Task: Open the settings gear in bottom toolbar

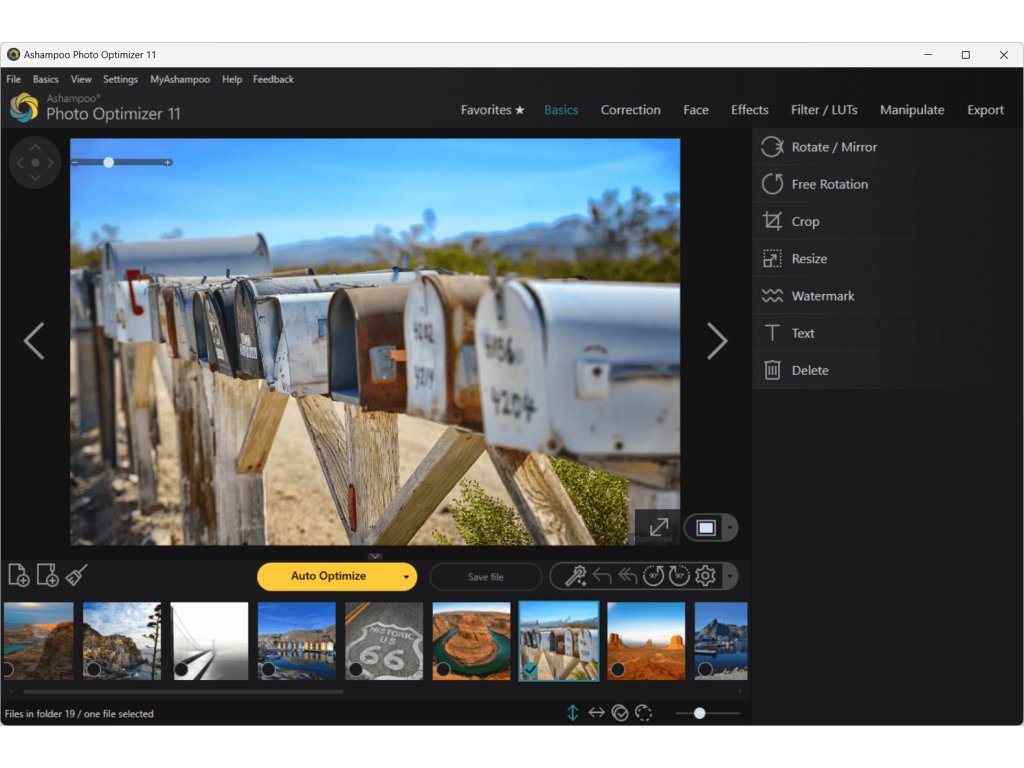Action: (x=705, y=576)
